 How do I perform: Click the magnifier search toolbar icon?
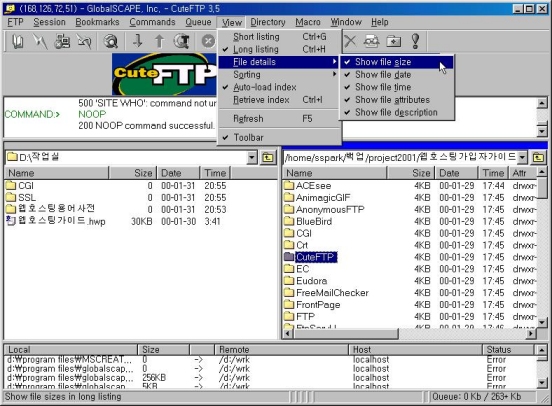pyautogui.click(x=111, y=42)
